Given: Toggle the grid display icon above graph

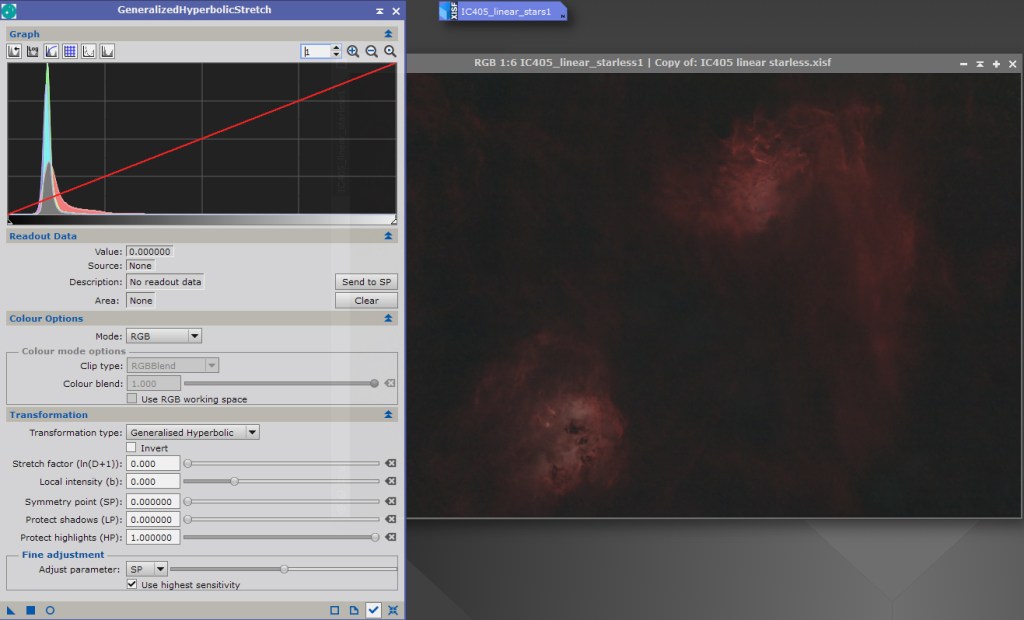Looking at the screenshot, I should (x=70, y=51).
